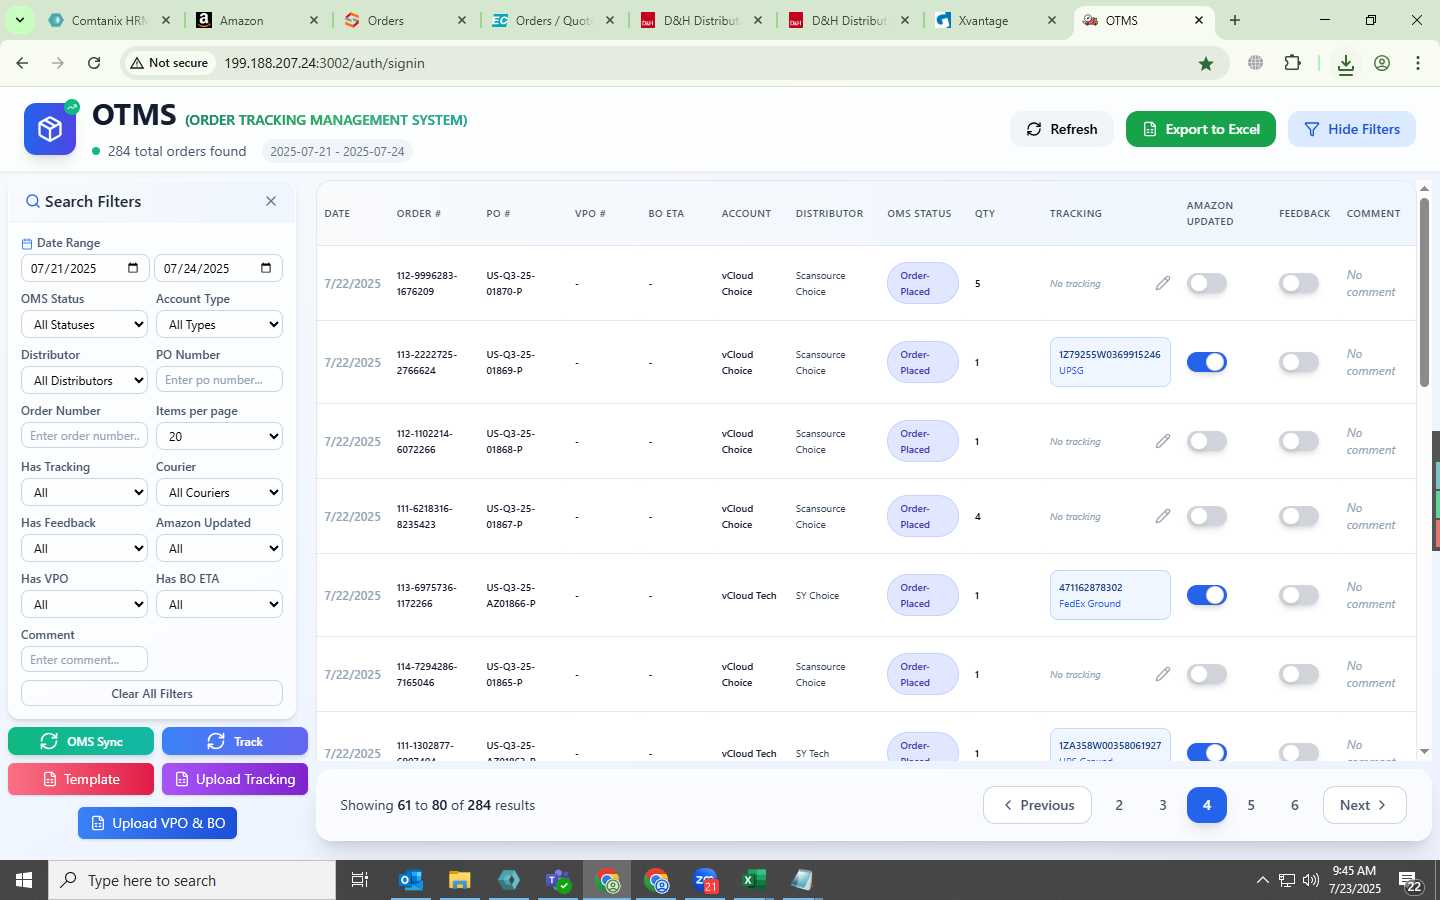Click the Refresh button
The height and width of the screenshot is (900, 1440).
coord(1061,129)
